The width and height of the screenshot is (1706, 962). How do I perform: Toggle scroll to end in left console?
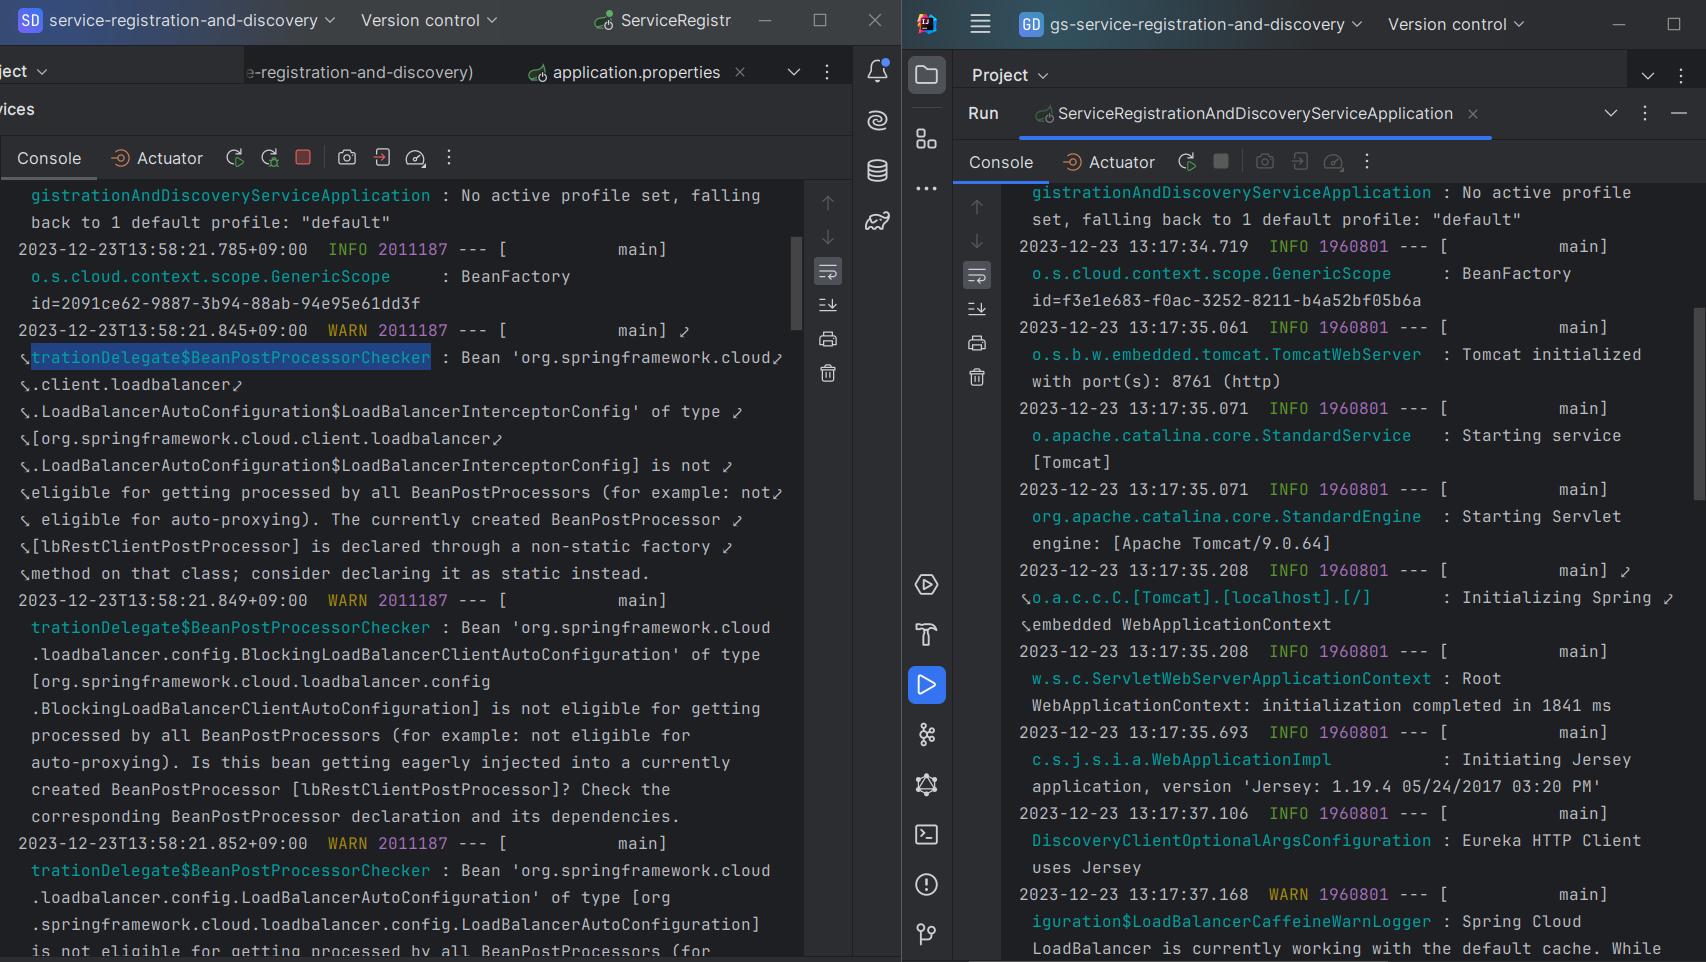828,305
